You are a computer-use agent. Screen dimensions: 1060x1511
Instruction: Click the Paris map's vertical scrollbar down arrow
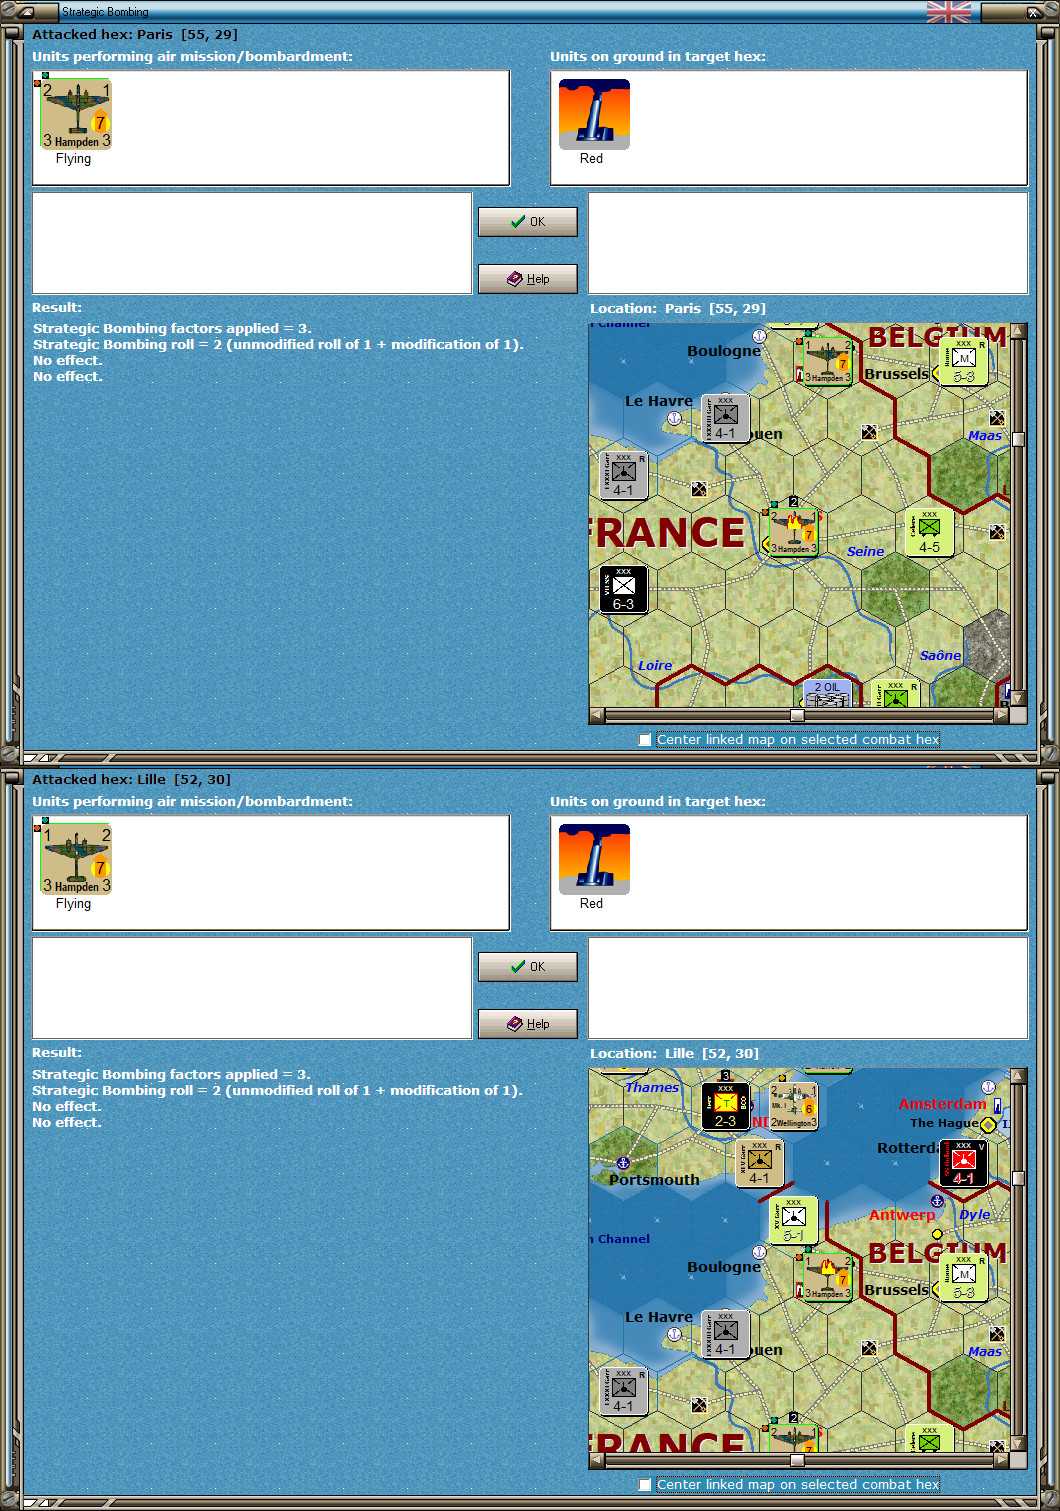click(1018, 698)
